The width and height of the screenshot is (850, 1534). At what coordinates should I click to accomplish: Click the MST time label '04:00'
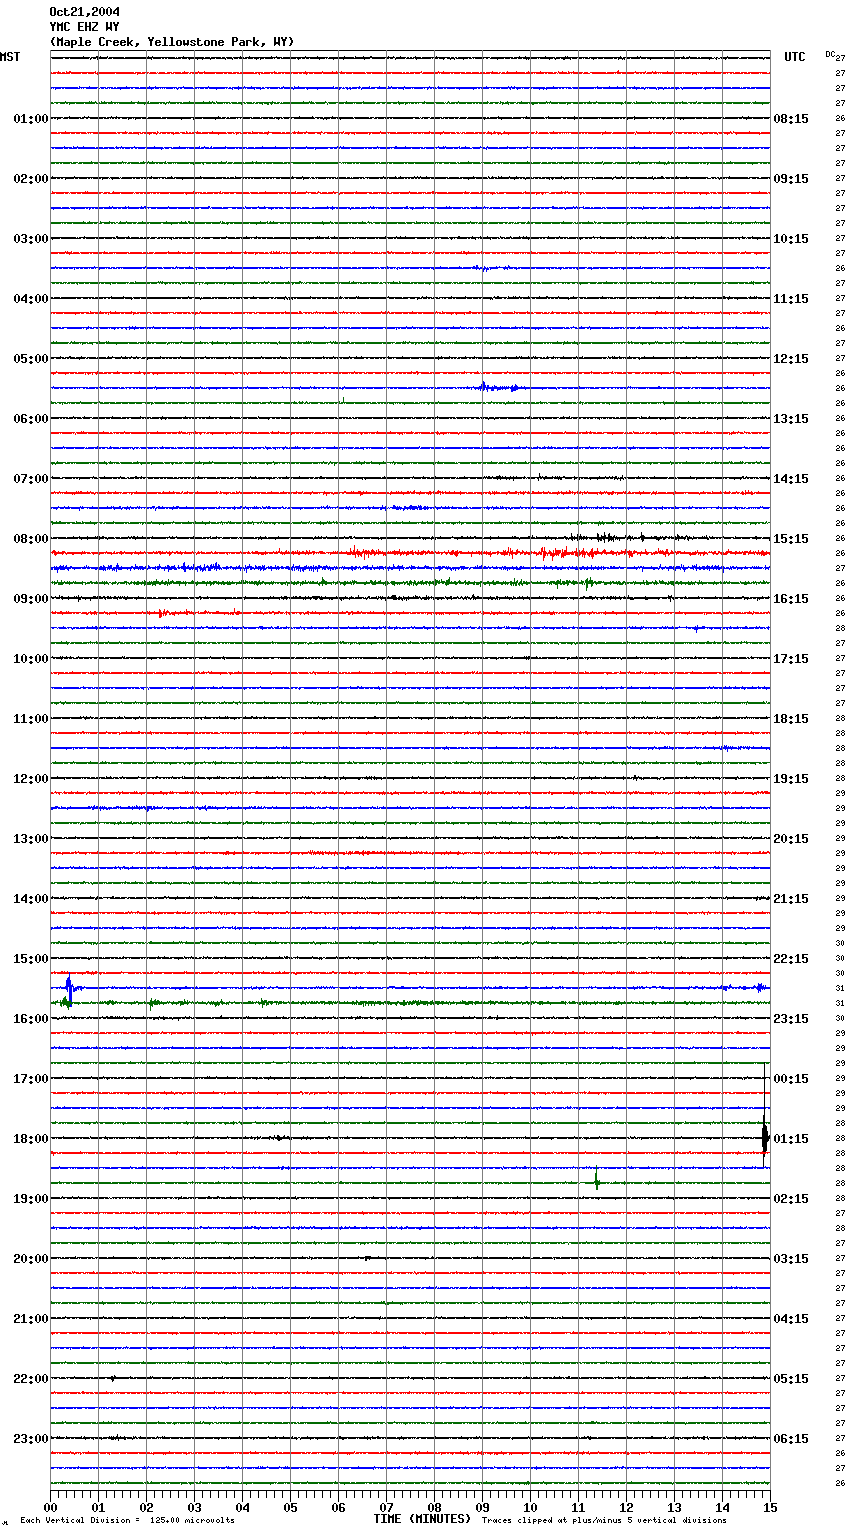(31, 299)
